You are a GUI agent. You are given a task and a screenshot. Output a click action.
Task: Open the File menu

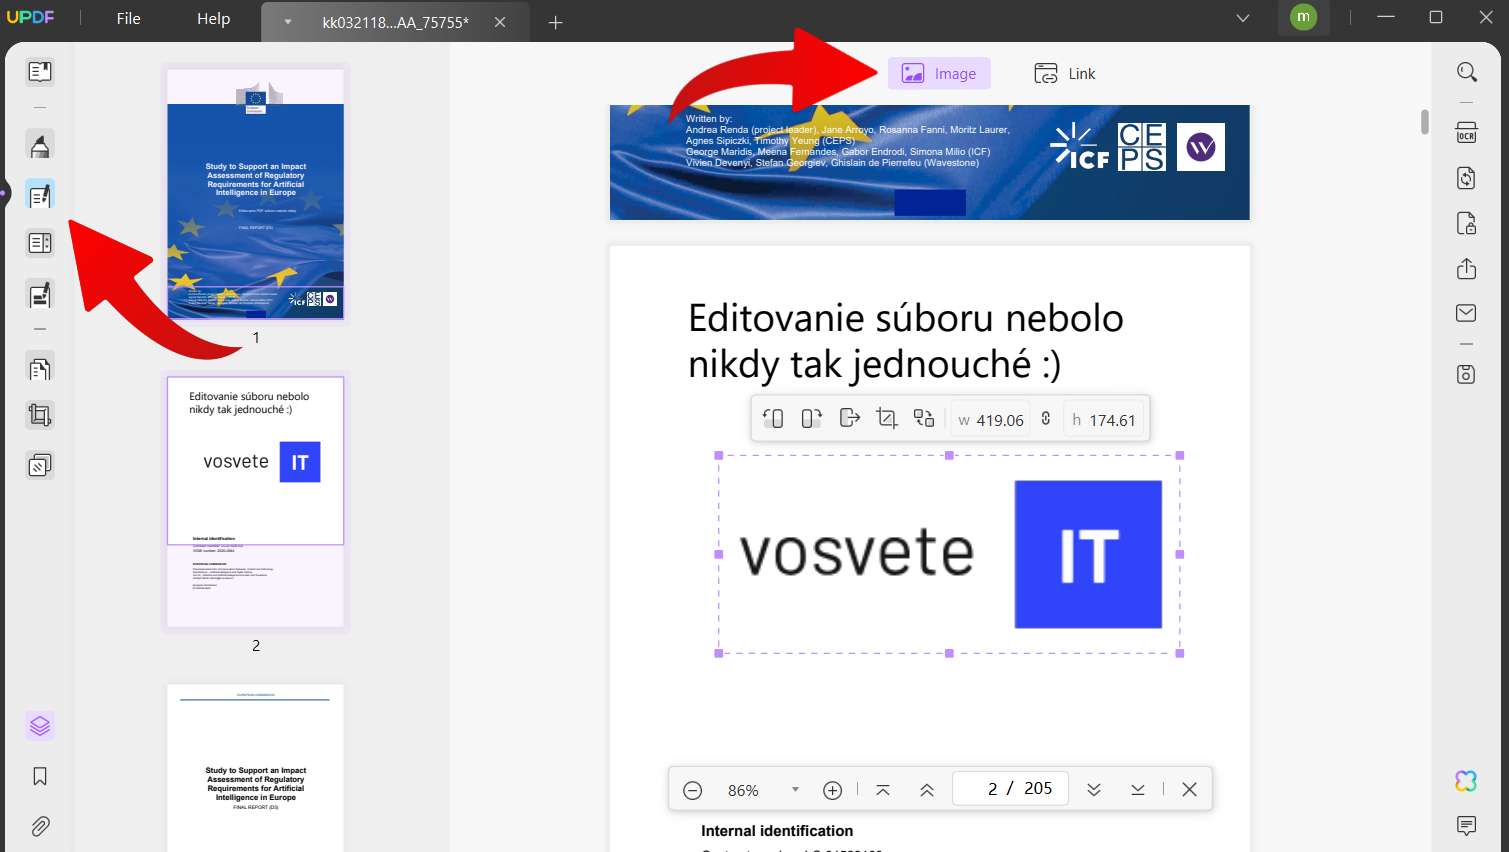(128, 19)
